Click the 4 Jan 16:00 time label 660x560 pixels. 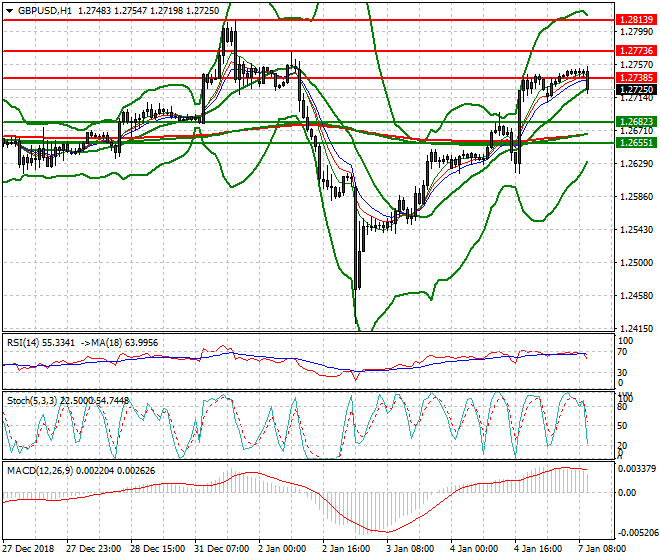(x=538, y=549)
